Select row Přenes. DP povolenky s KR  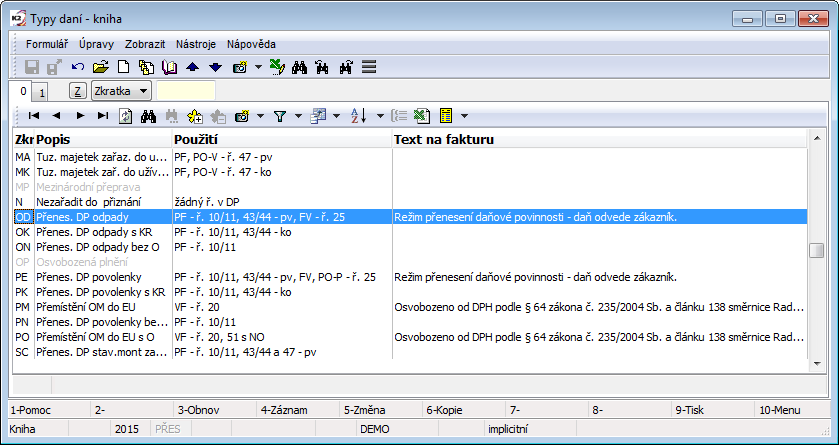(410, 292)
